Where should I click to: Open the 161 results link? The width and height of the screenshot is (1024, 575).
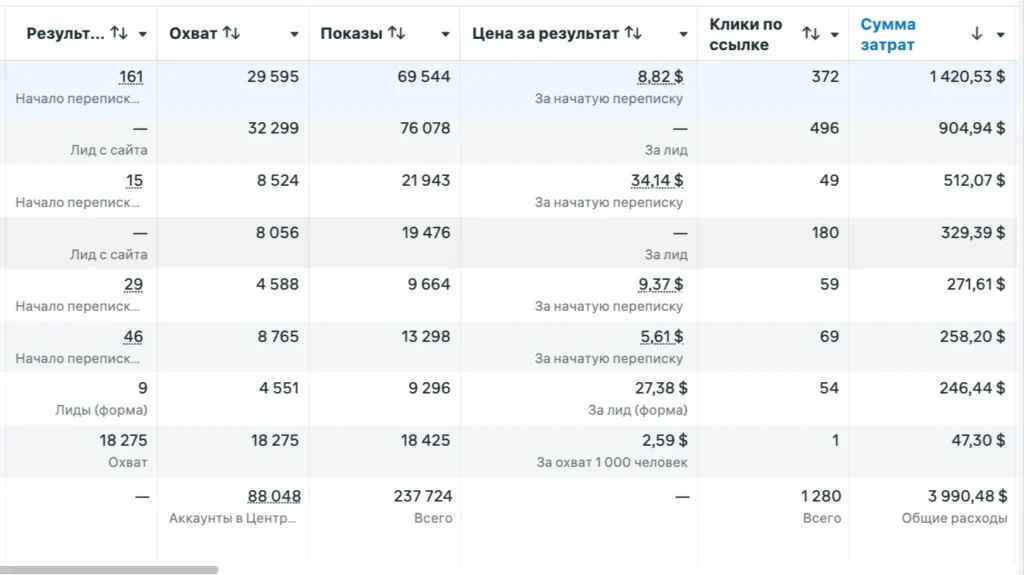click(131, 77)
